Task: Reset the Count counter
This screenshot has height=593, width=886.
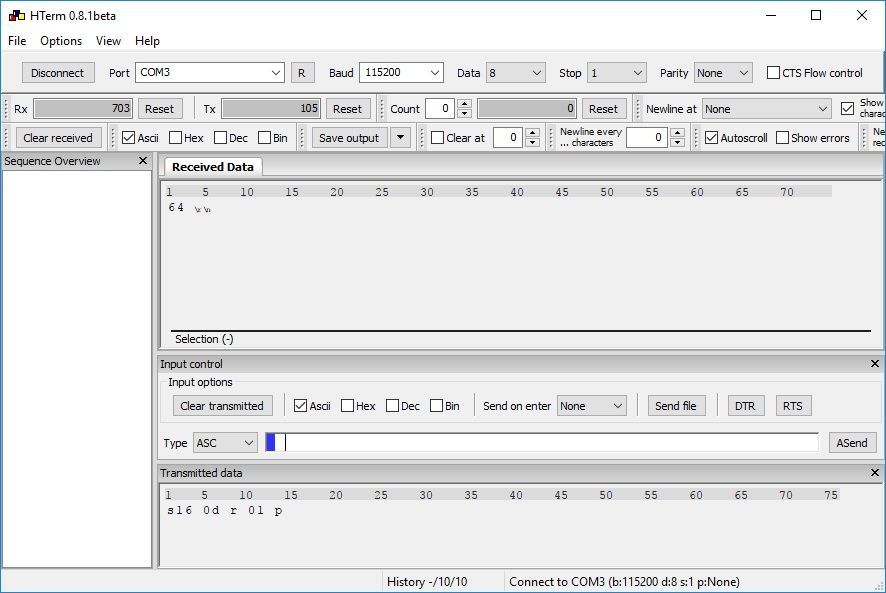Action: click(x=603, y=109)
